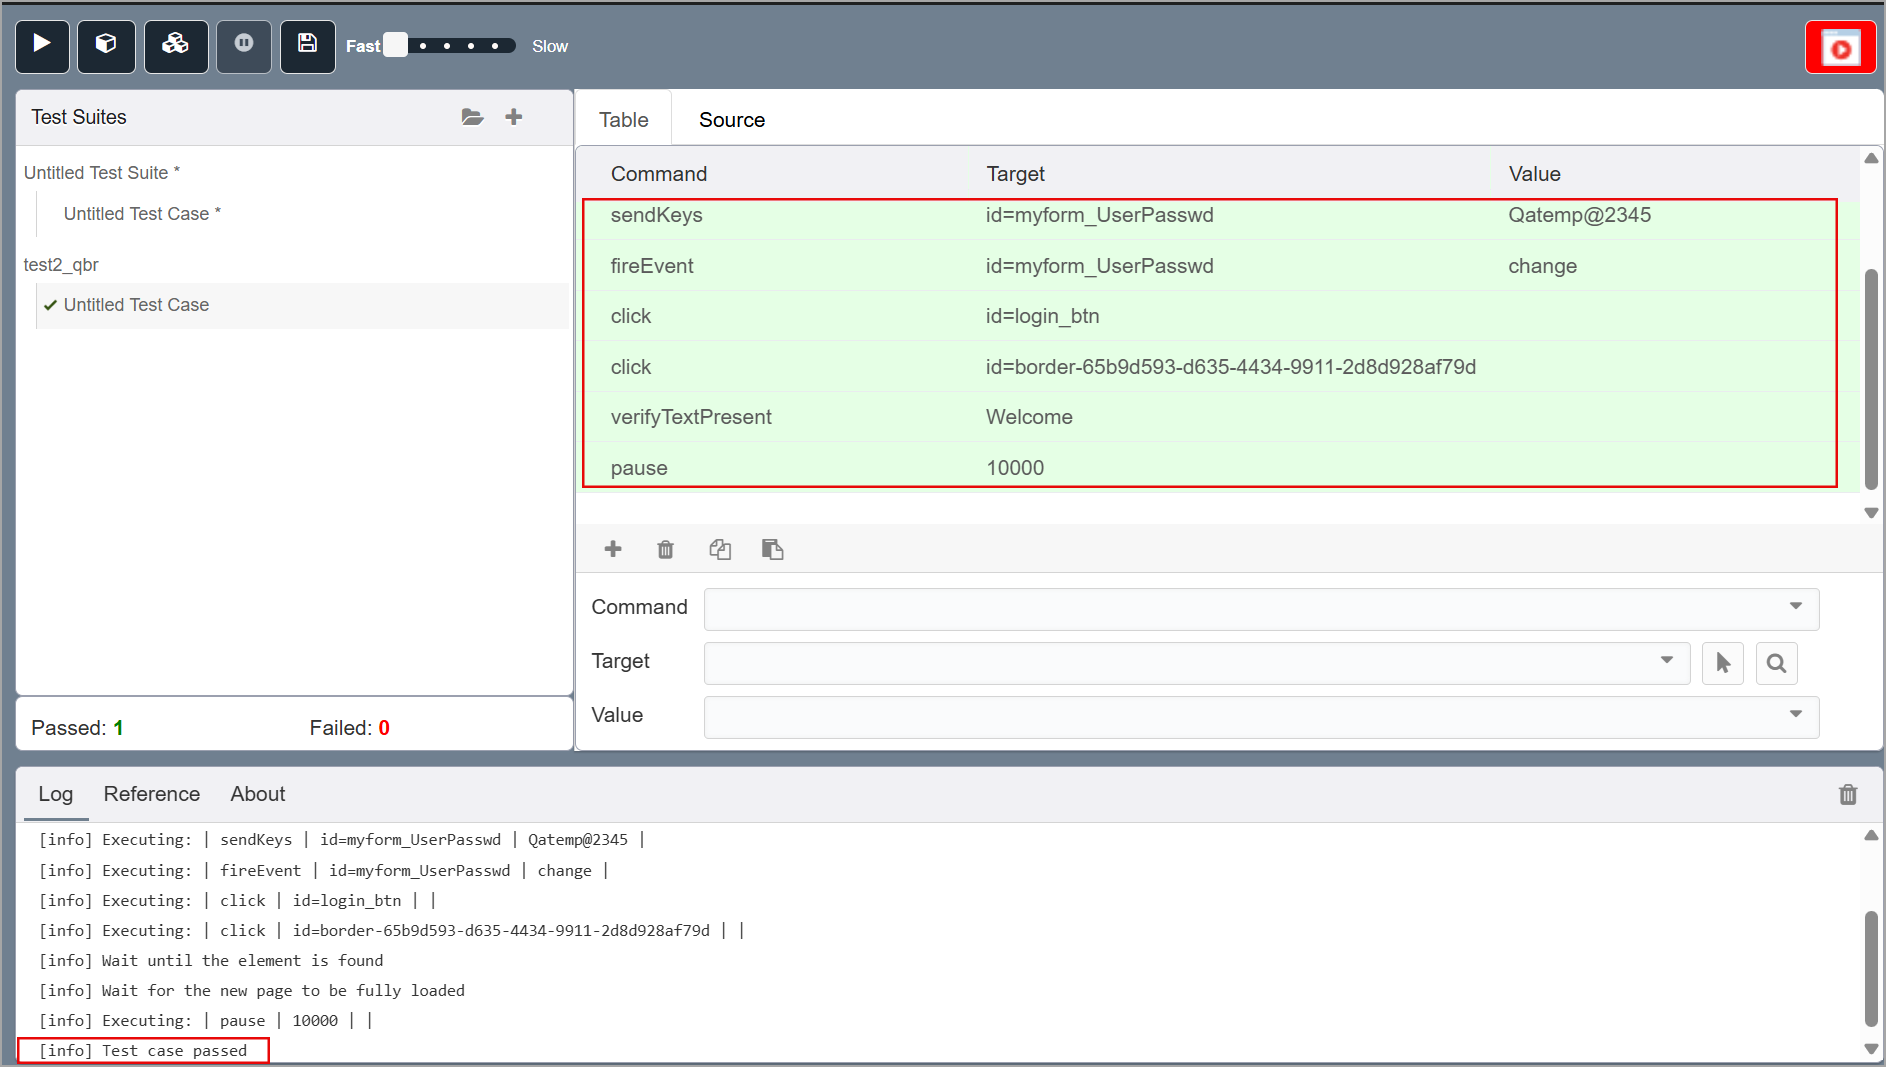Click the Save (floppy disk) icon

pyautogui.click(x=308, y=46)
